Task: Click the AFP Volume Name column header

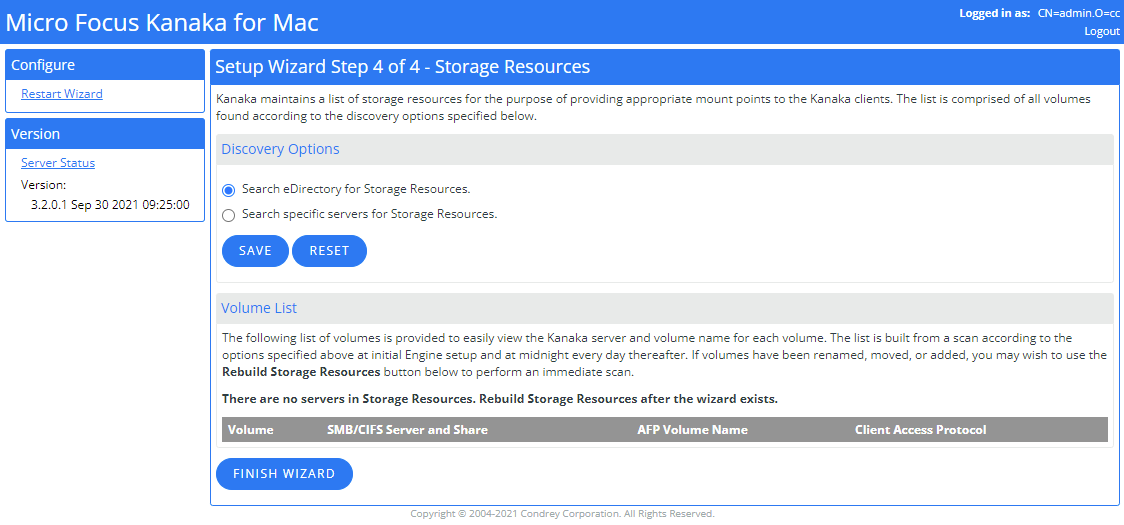Action: (x=692, y=430)
